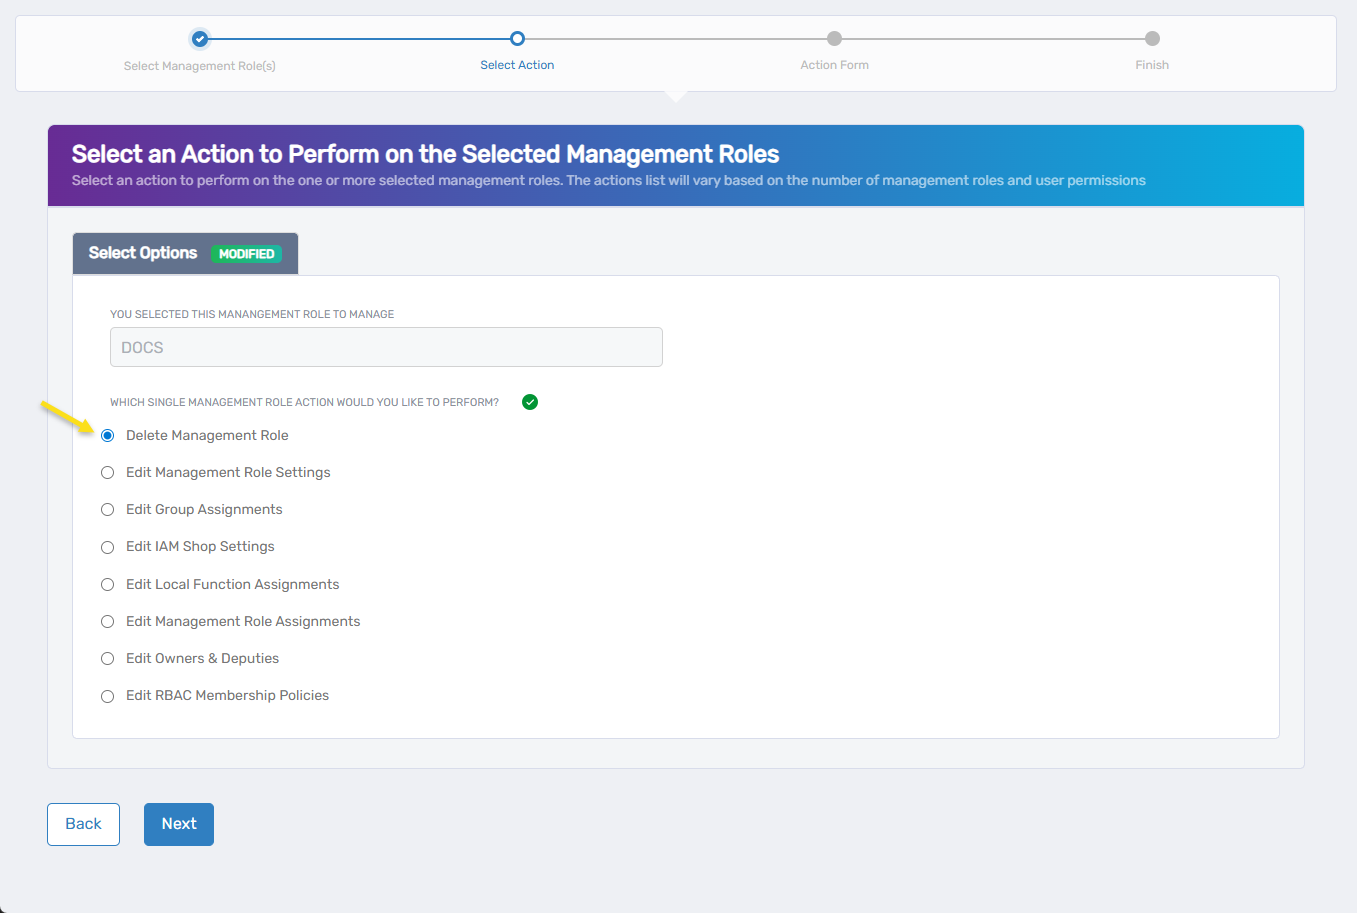Click the completed checkmark on Select Management Role(s) step
The height and width of the screenshot is (913, 1357).
199,39
